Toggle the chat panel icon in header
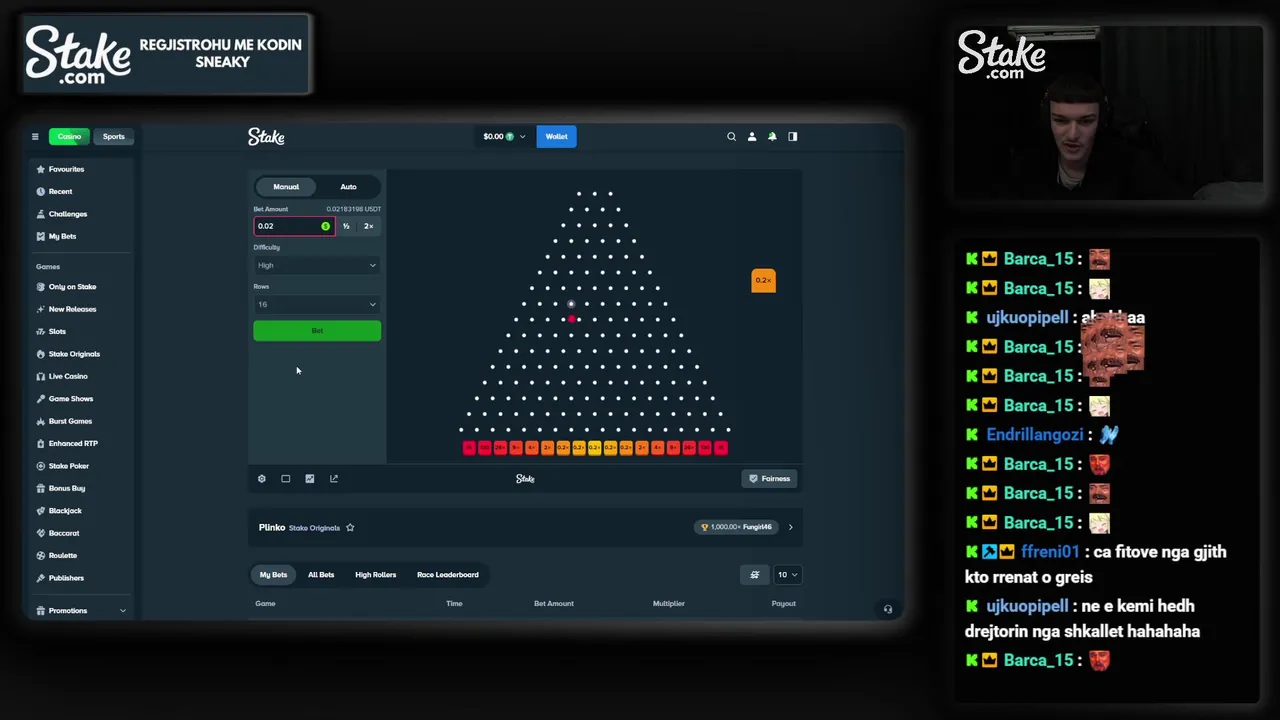This screenshot has height=720, width=1280. (793, 137)
